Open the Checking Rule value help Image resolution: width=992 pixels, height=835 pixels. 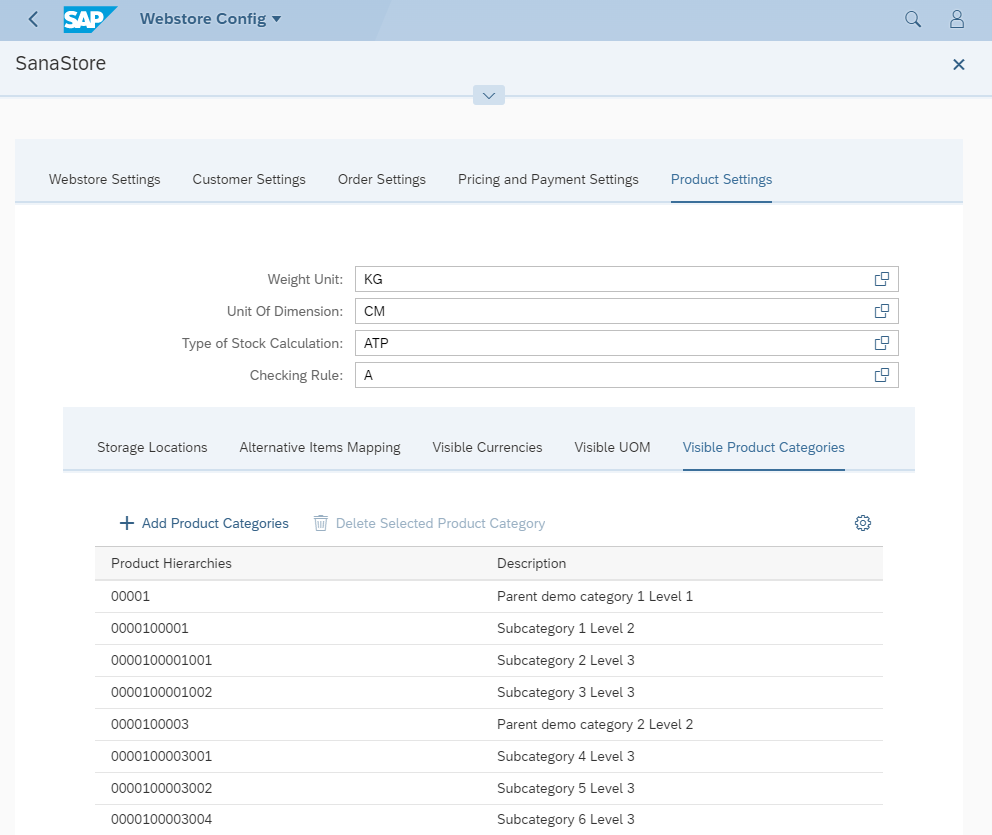pyautogui.click(x=881, y=375)
